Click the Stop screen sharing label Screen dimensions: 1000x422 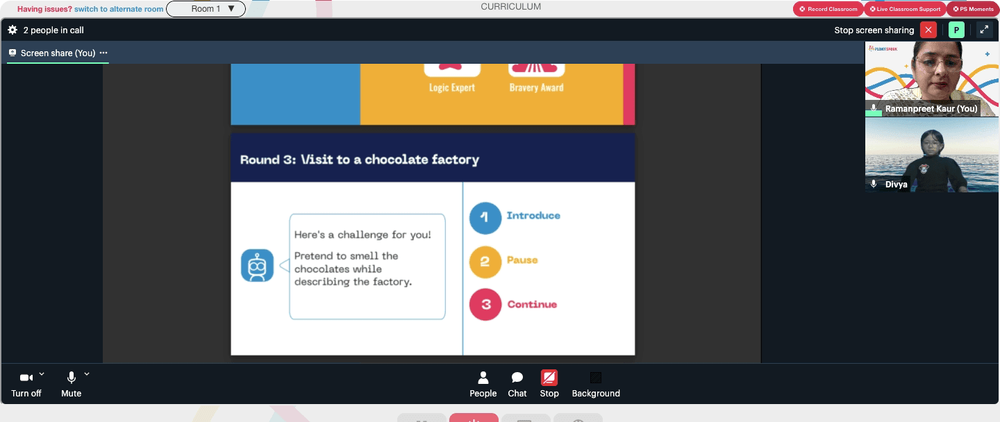(x=874, y=30)
